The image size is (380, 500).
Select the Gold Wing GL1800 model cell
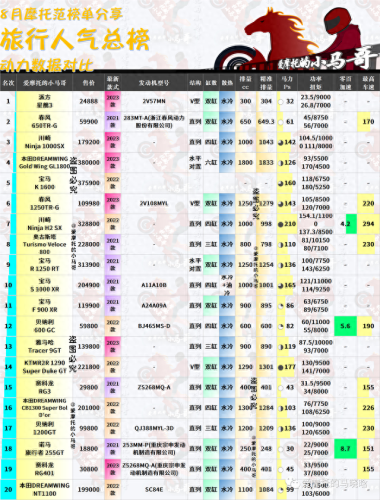(x=44, y=162)
